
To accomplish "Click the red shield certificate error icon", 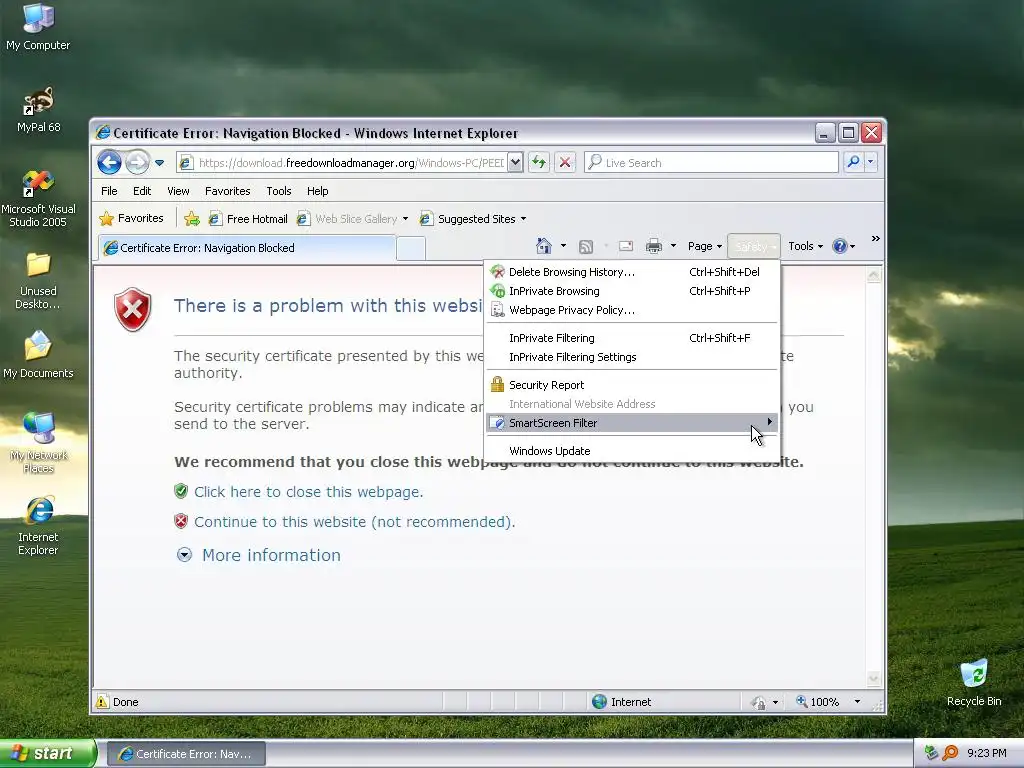I will point(133,310).
